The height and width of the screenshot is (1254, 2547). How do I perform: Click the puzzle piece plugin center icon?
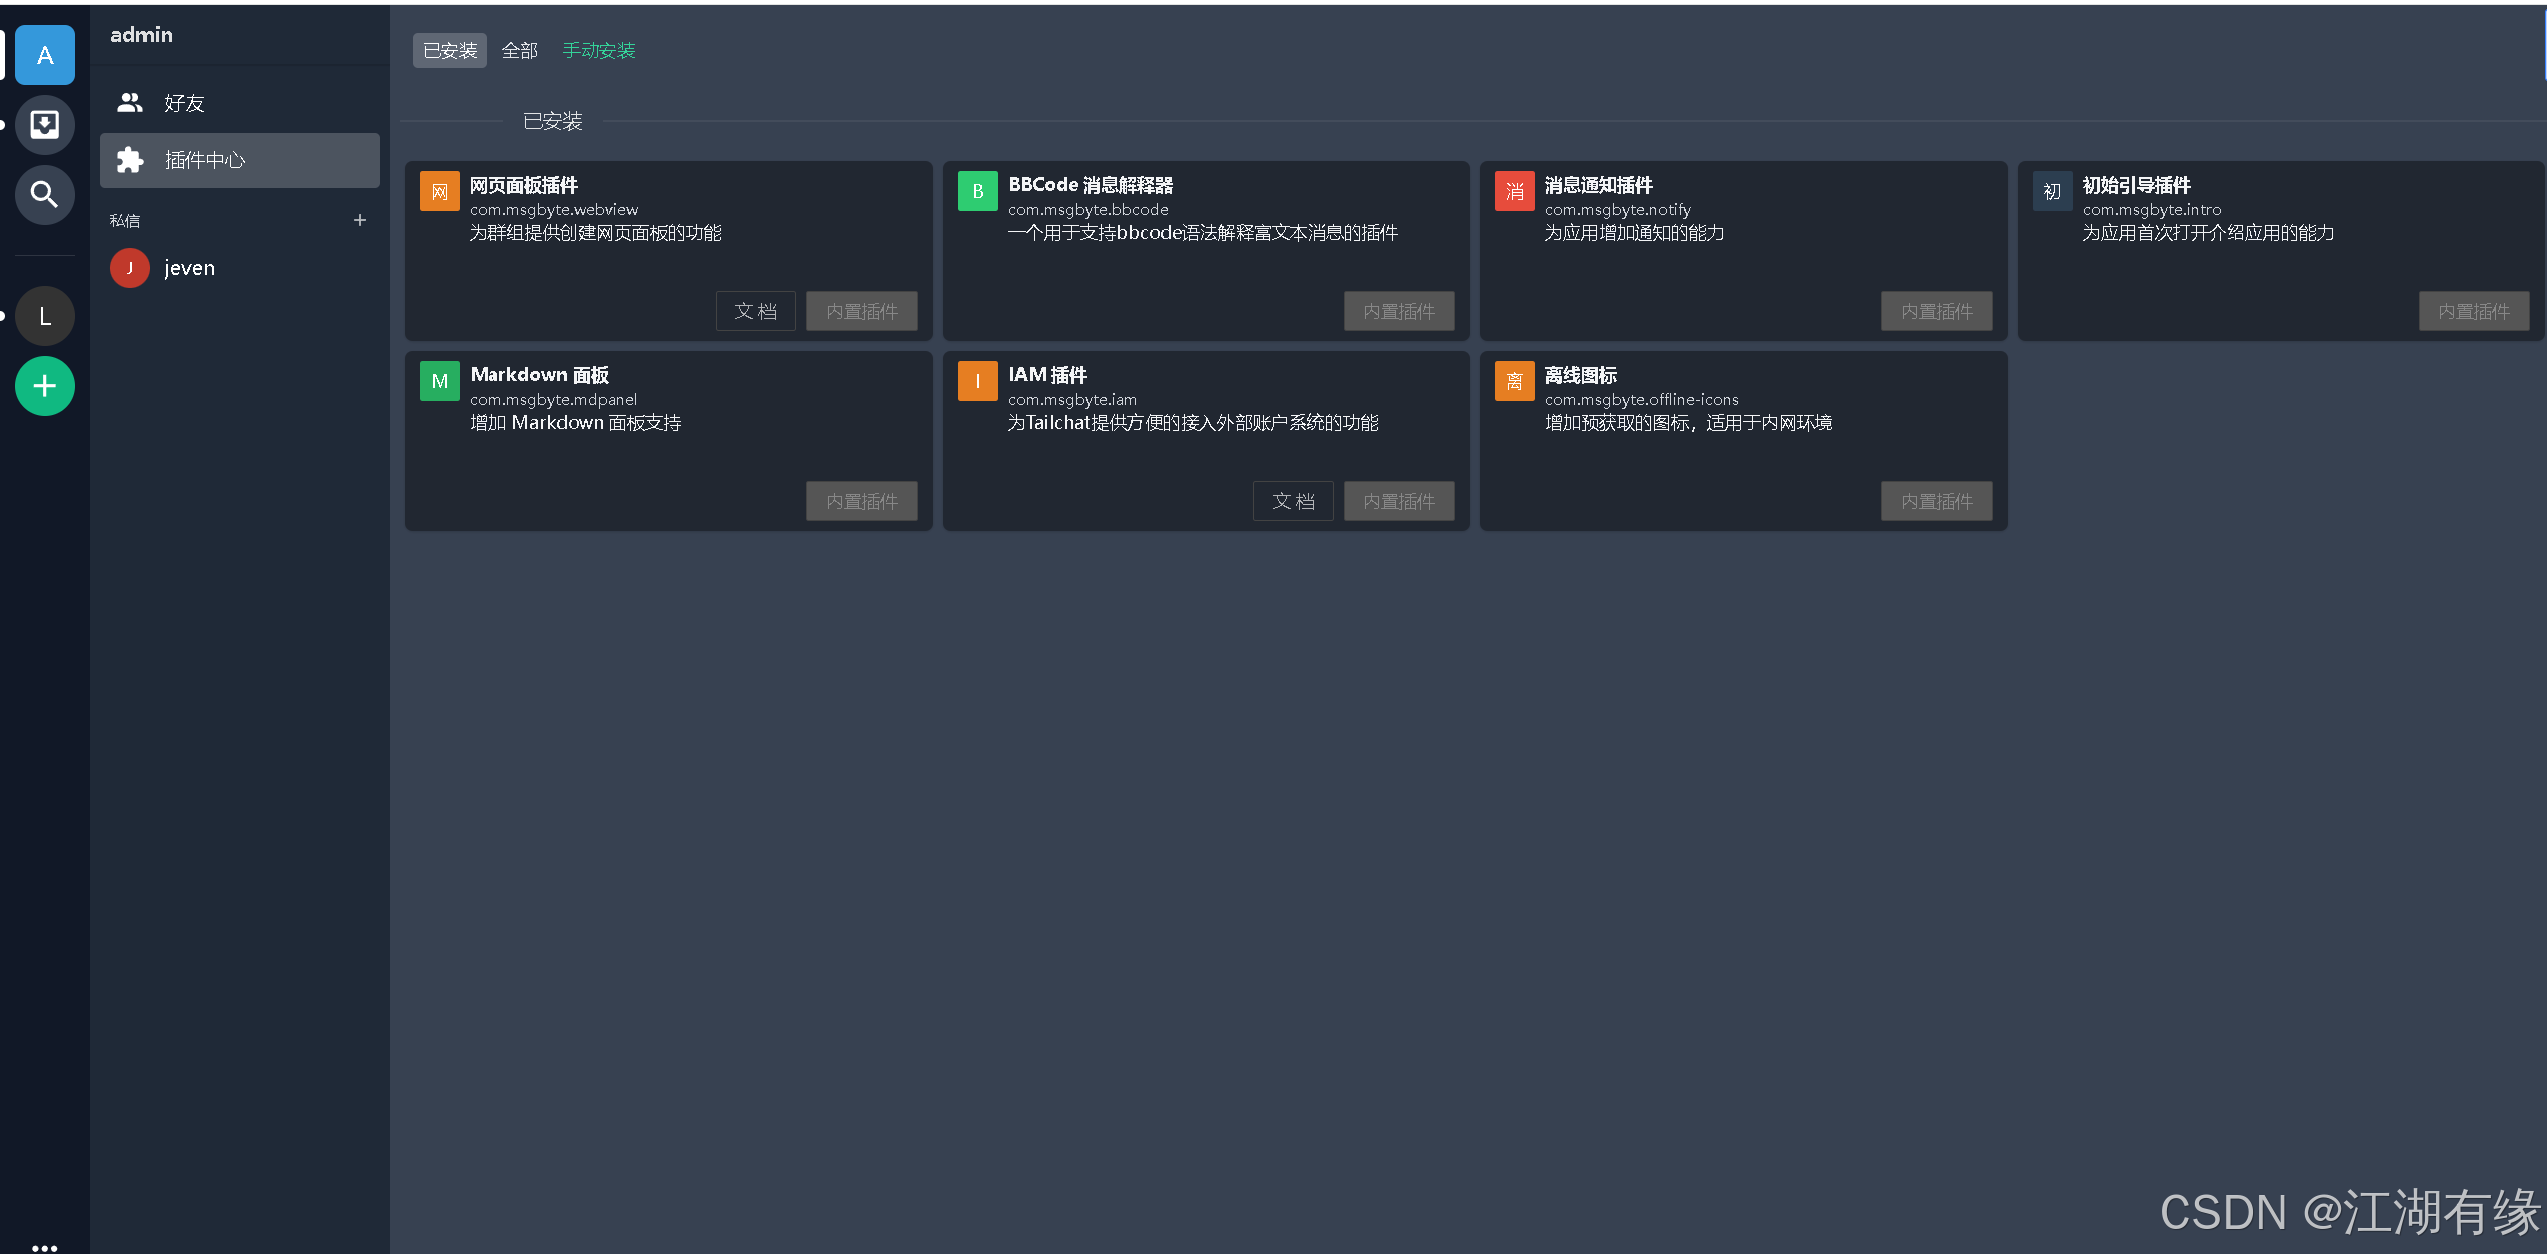pyautogui.click(x=130, y=160)
